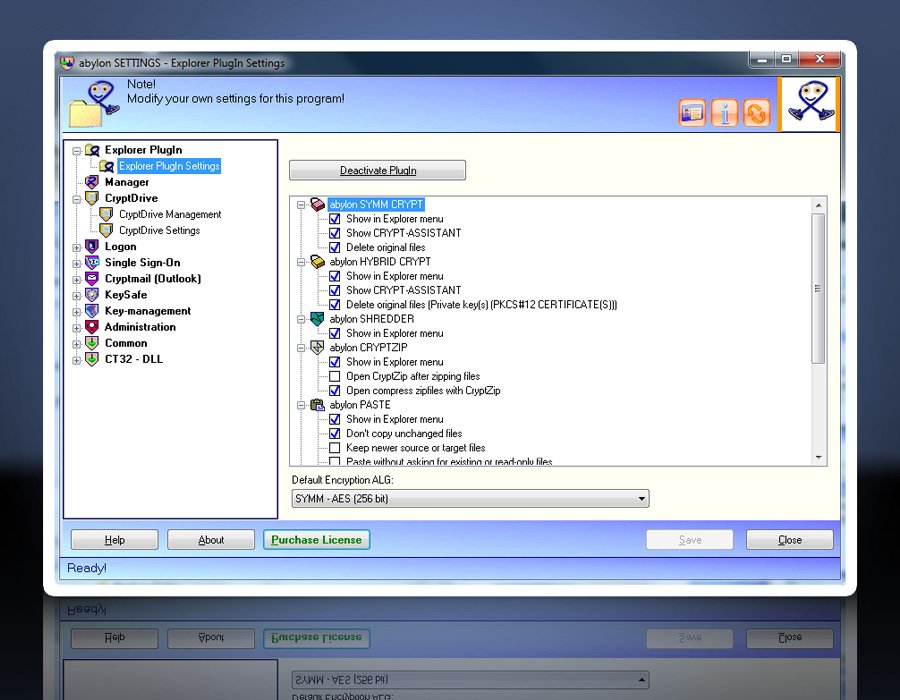Image resolution: width=900 pixels, height=700 pixels.
Task: Collapse the Explorer PlugIn tree node
Action: [x=76, y=151]
